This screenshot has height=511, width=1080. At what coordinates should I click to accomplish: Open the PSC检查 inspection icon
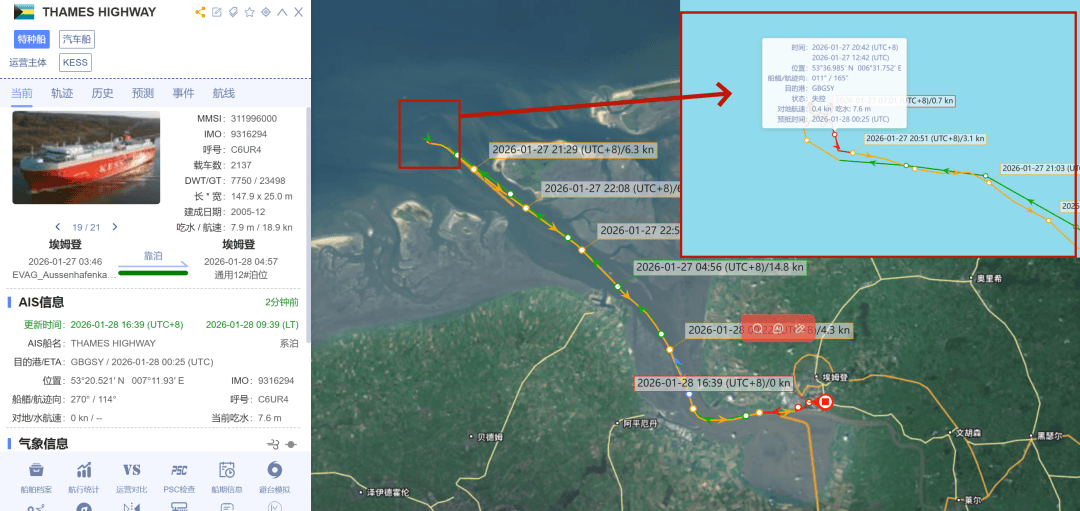click(179, 470)
